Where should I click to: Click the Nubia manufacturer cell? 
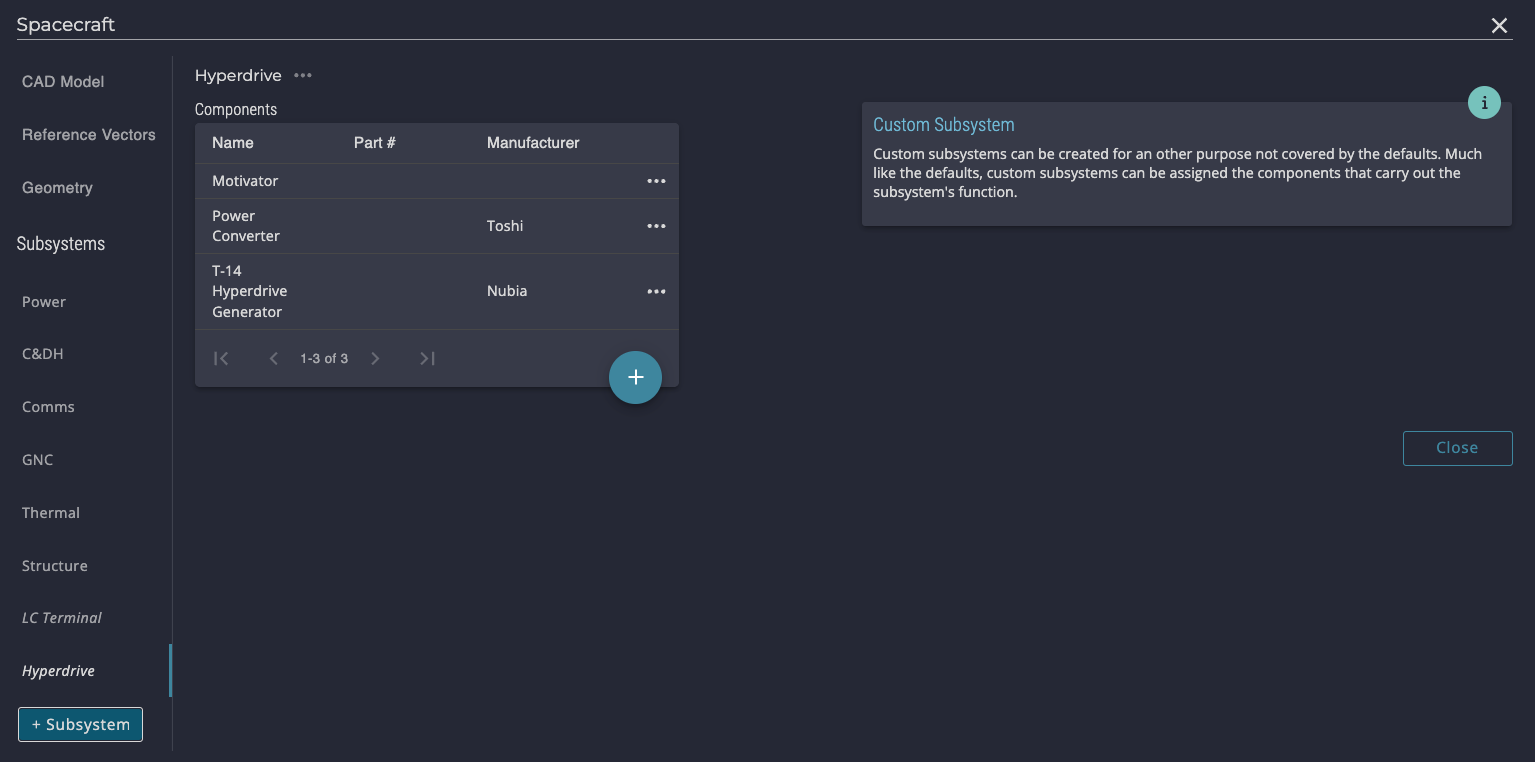pyautogui.click(x=507, y=291)
